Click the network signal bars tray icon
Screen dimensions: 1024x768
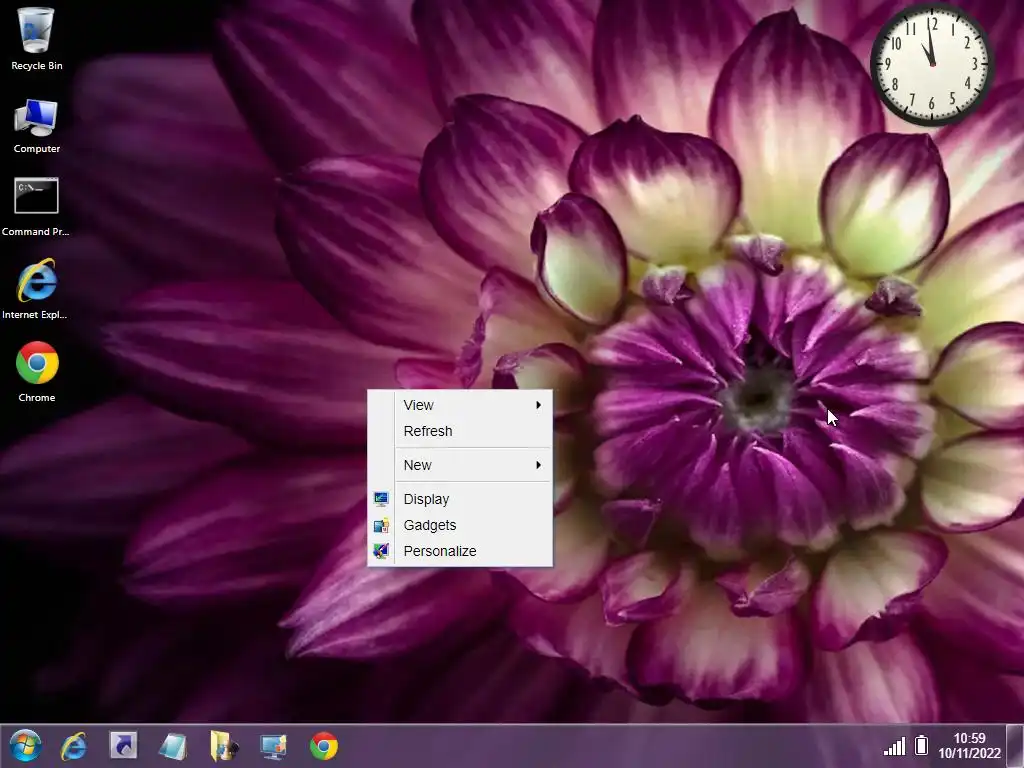(895, 746)
